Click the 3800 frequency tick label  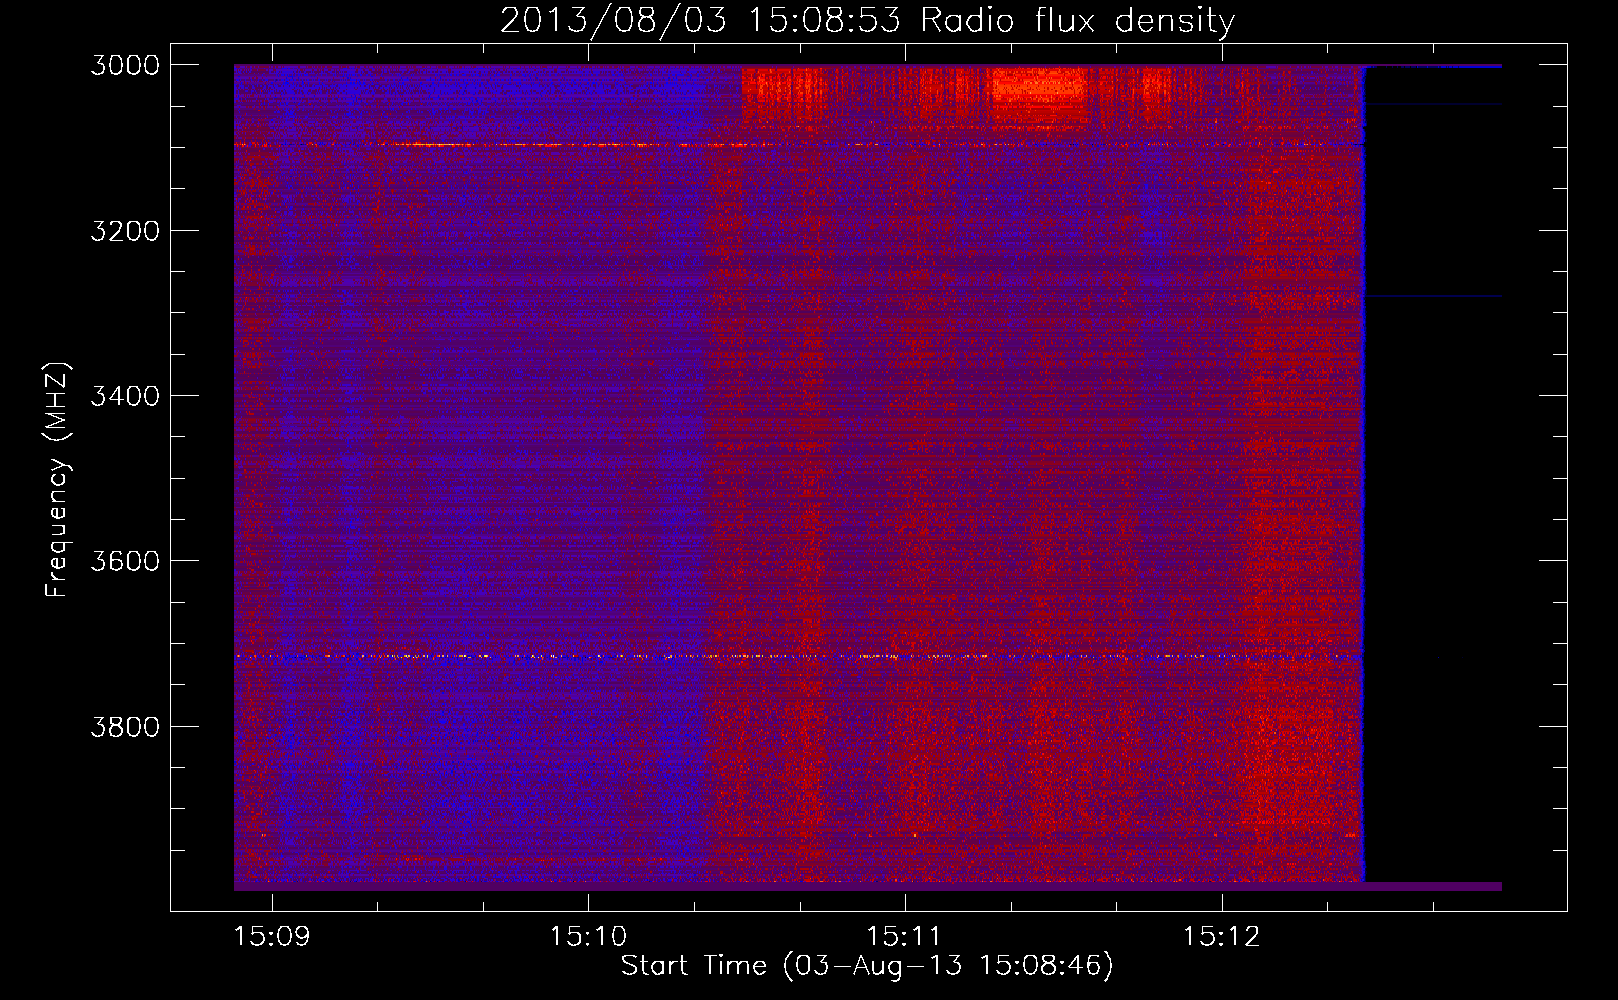pyautogui.click(x=125, y=726)
